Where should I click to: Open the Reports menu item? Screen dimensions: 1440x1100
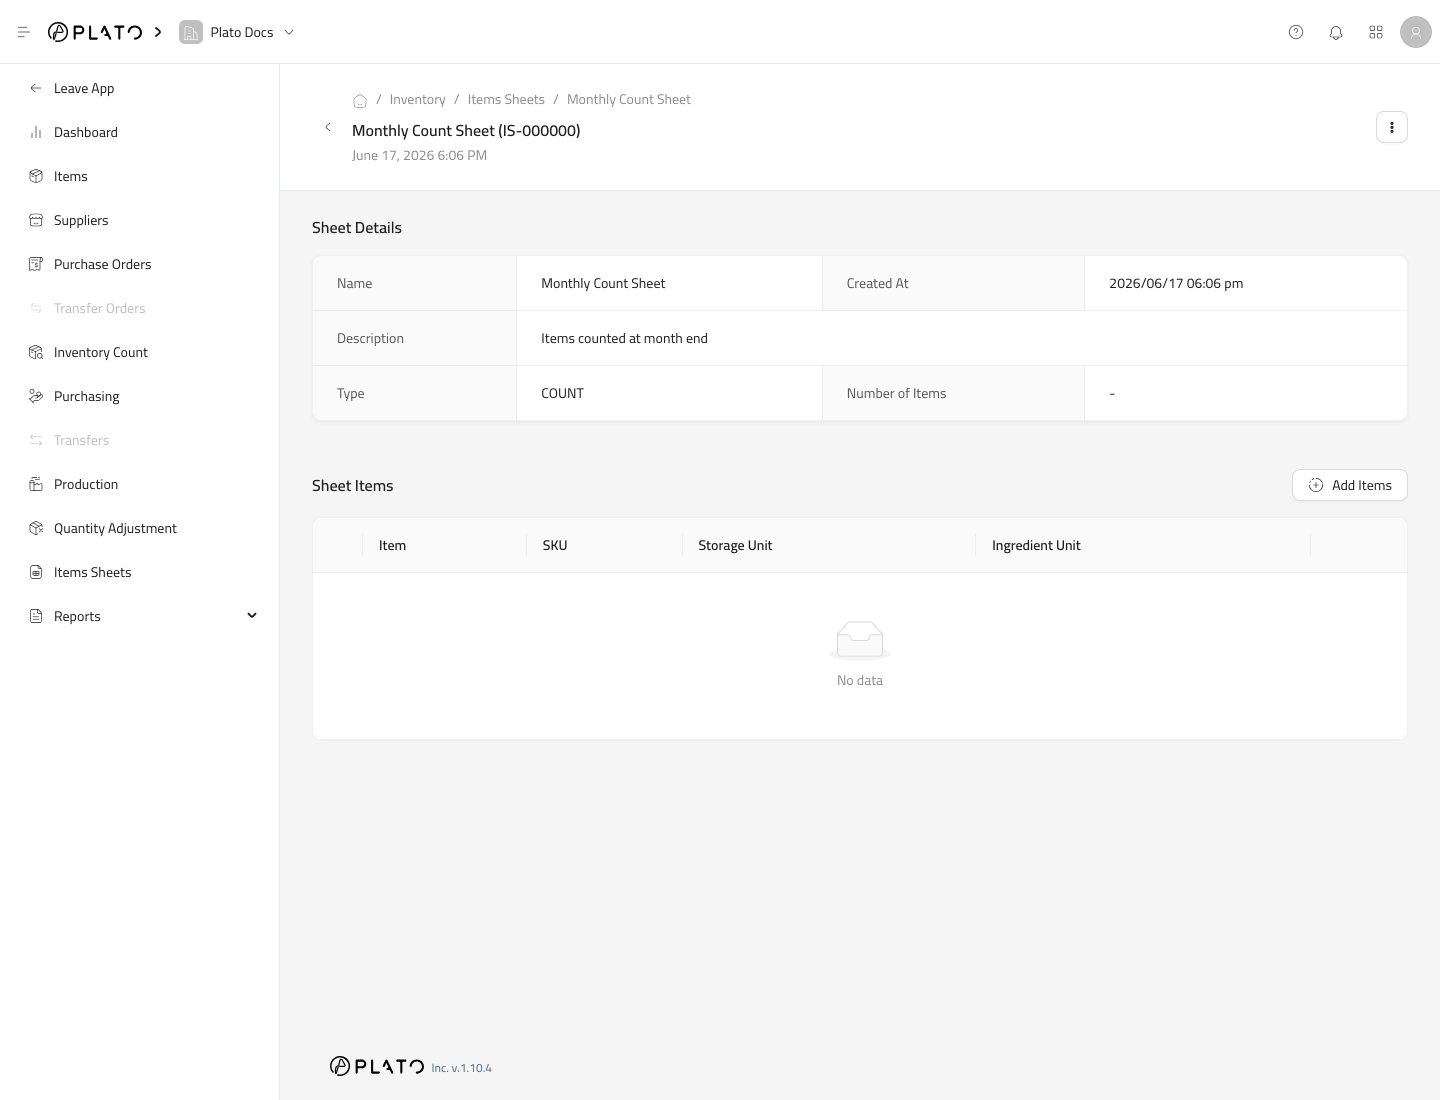pyautogui.click(x=140, y=616)
